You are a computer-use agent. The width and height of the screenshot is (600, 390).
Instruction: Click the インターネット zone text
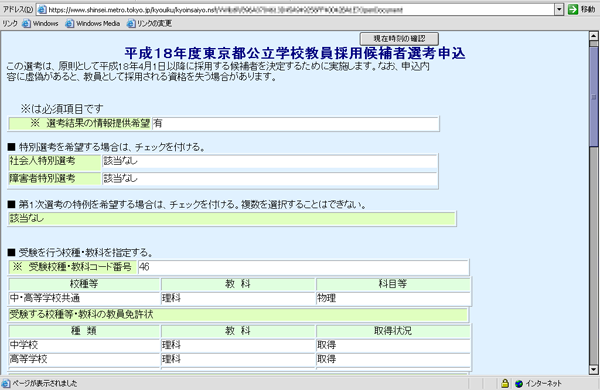(x=543, y=383)
